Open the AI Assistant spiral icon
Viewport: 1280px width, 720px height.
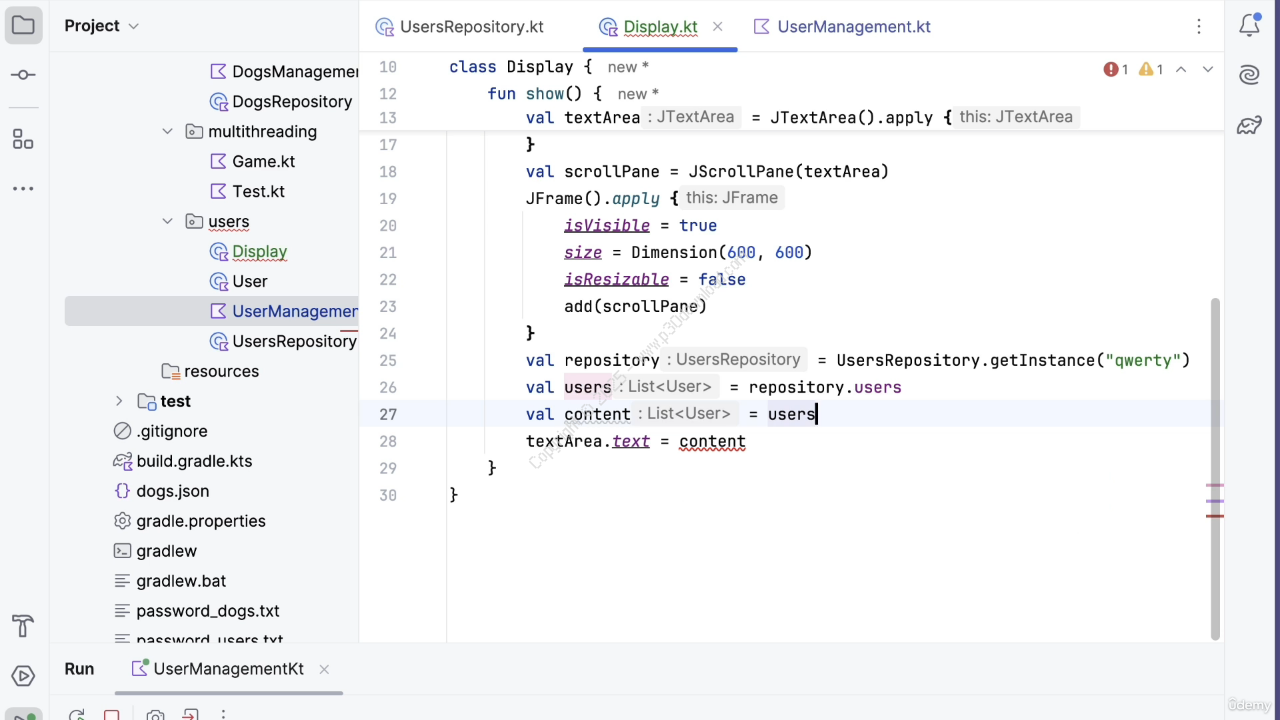pyautogui.click(x=1249, y=75)
